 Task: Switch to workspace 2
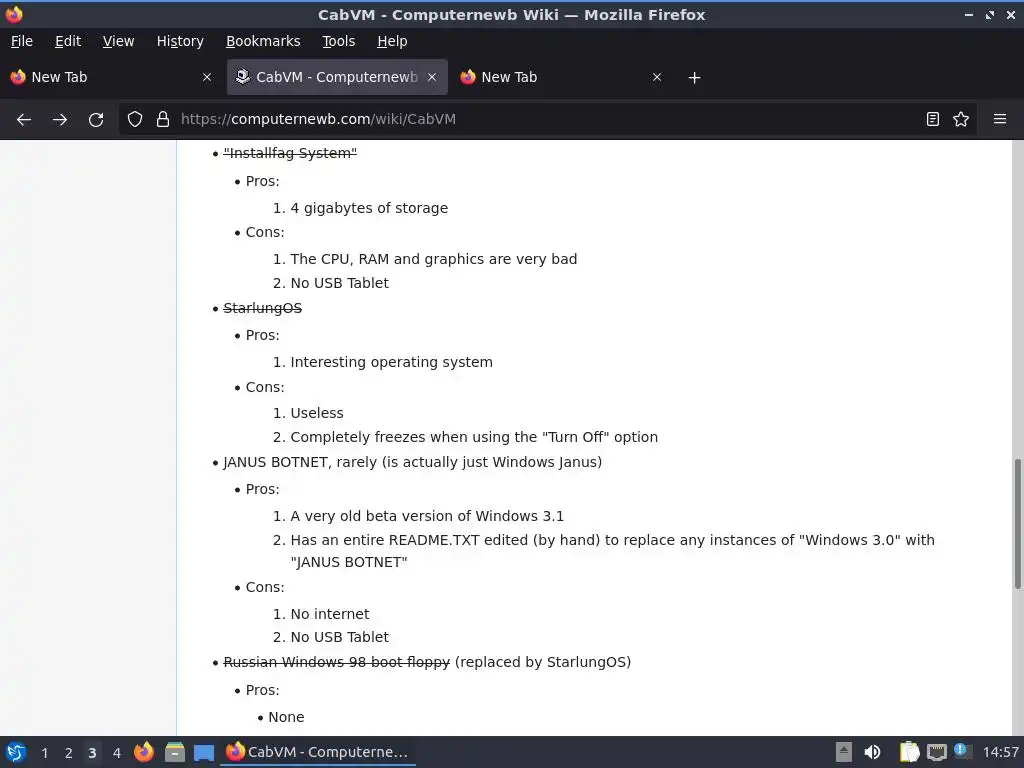click(69, 753)
